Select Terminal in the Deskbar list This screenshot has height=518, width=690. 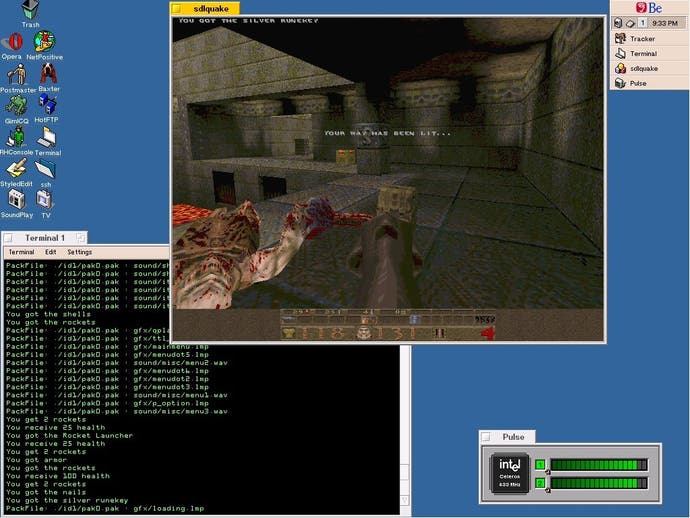click(649, 54)
